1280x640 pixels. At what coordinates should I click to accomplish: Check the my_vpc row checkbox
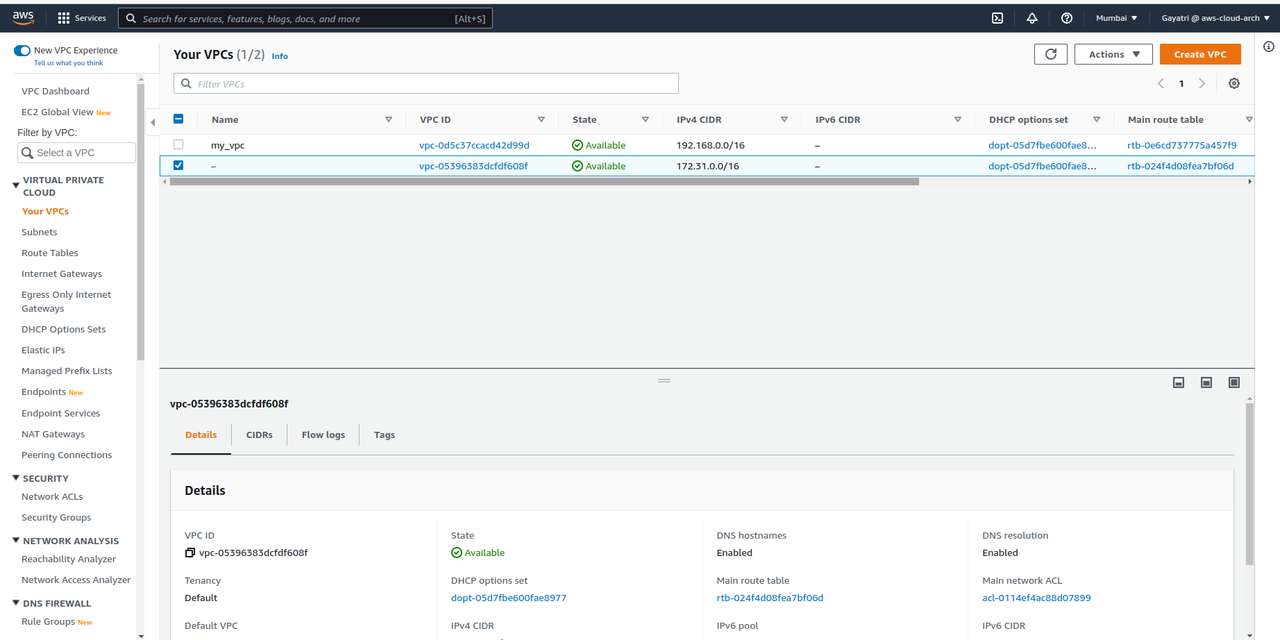[179, 145]
